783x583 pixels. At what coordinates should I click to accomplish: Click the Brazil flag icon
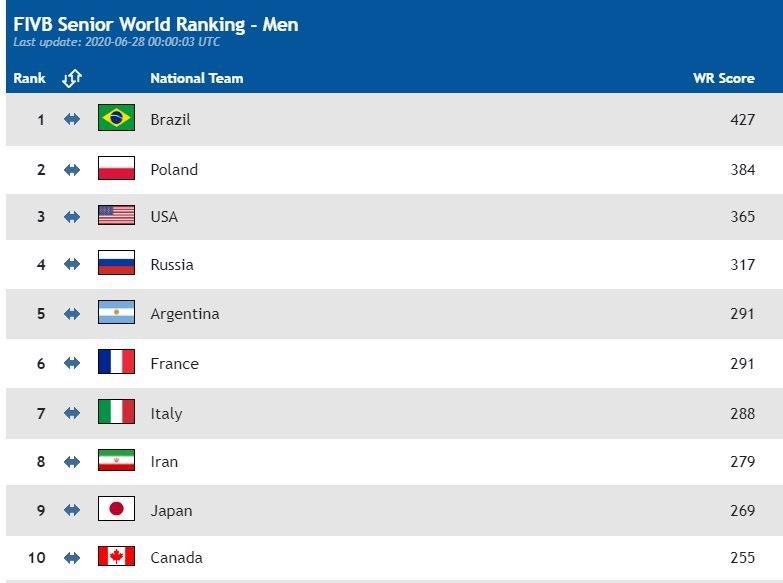pos(116,119)
